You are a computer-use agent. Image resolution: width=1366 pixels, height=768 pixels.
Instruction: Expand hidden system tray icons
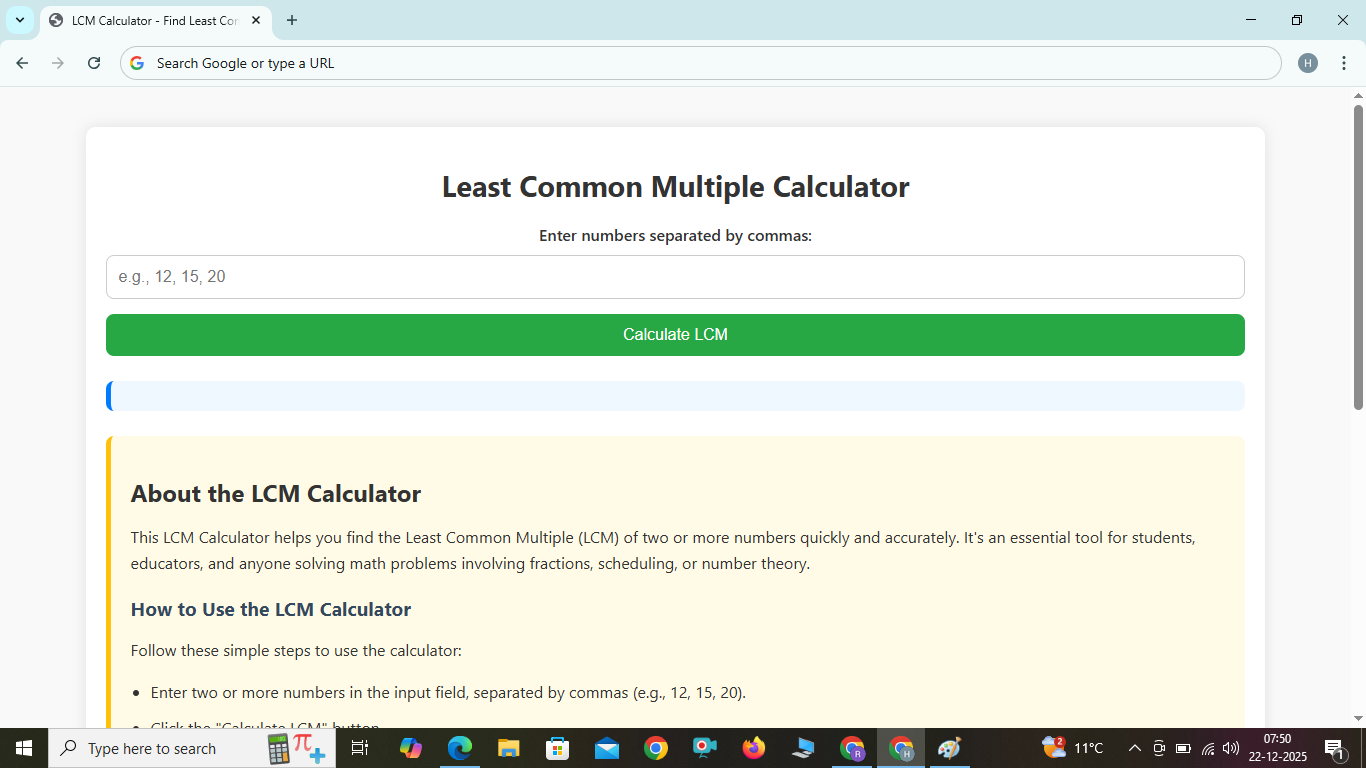click(1134, 748)
